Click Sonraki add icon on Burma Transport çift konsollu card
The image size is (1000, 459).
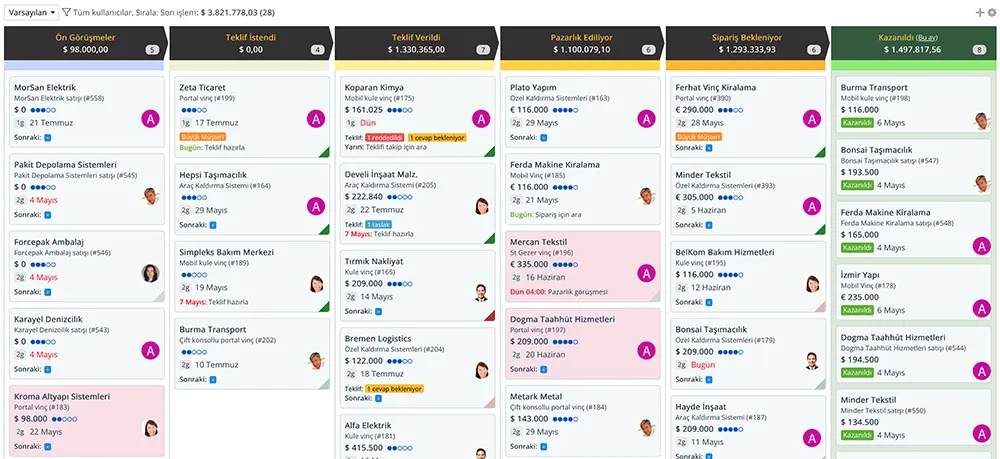pos(212,379)
